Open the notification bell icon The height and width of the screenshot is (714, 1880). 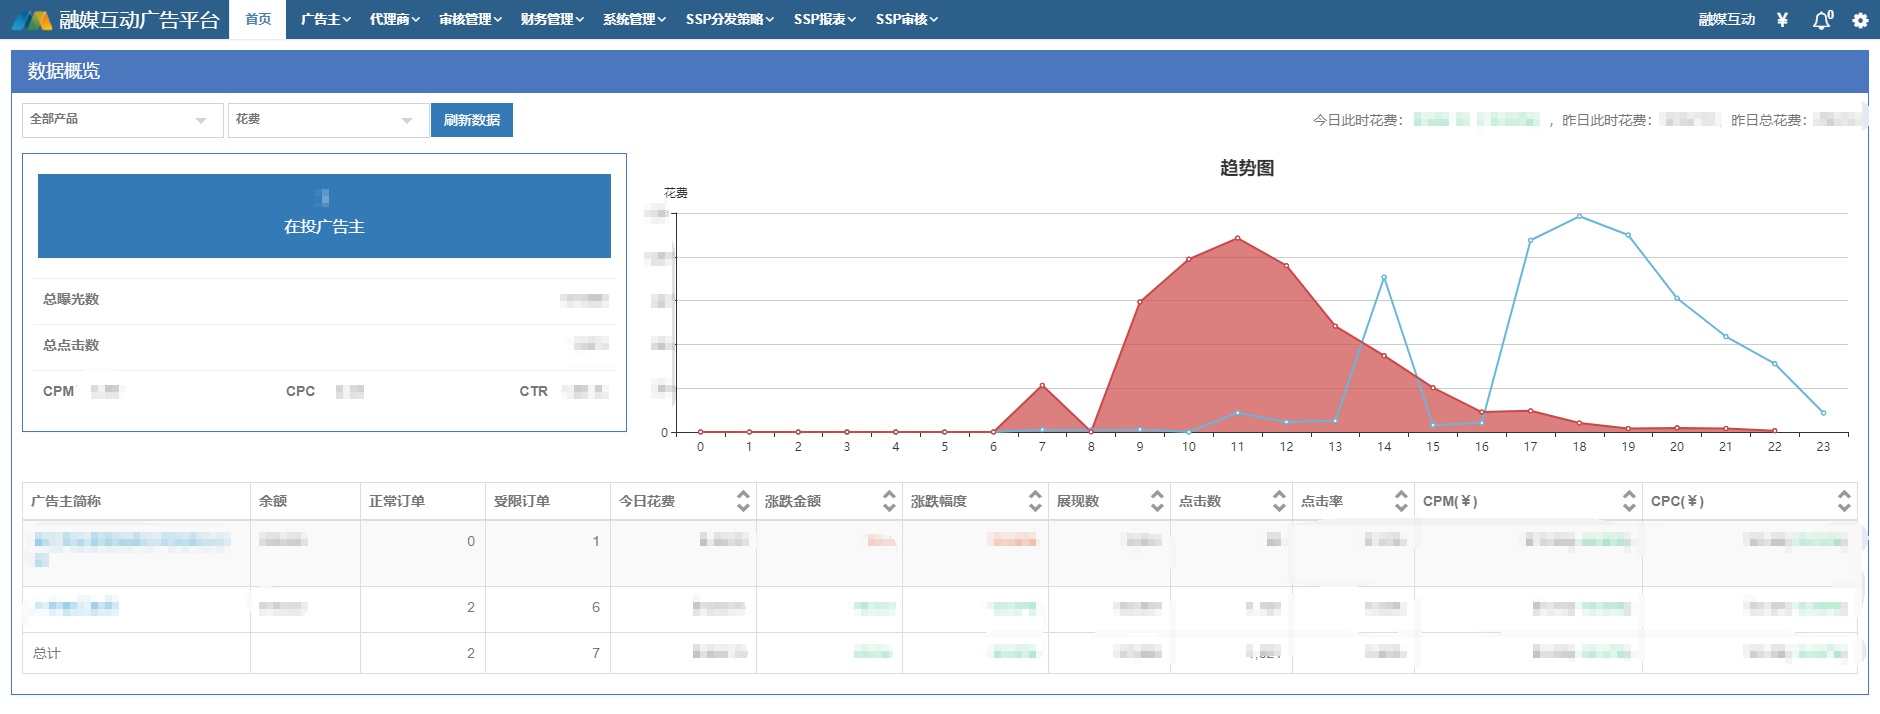point(1822,20)
